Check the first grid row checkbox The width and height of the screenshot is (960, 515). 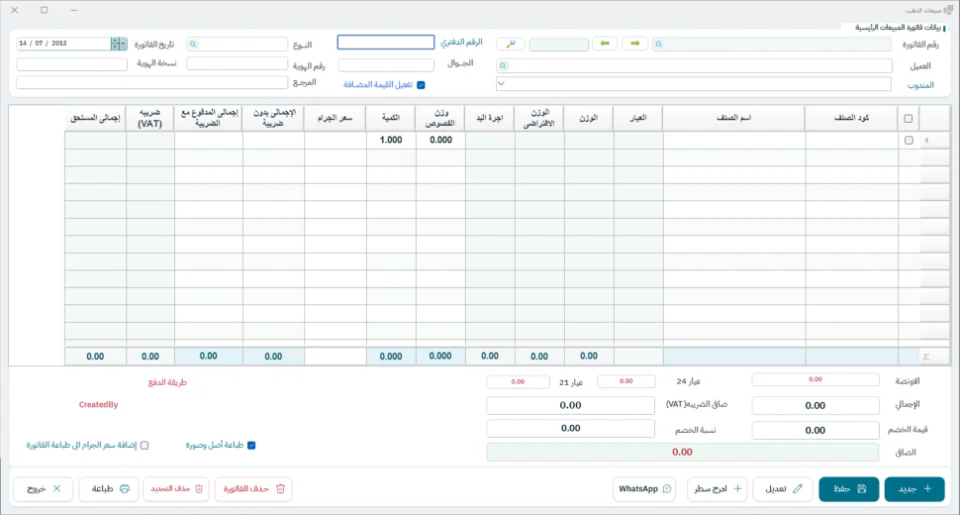coord(909,140)
